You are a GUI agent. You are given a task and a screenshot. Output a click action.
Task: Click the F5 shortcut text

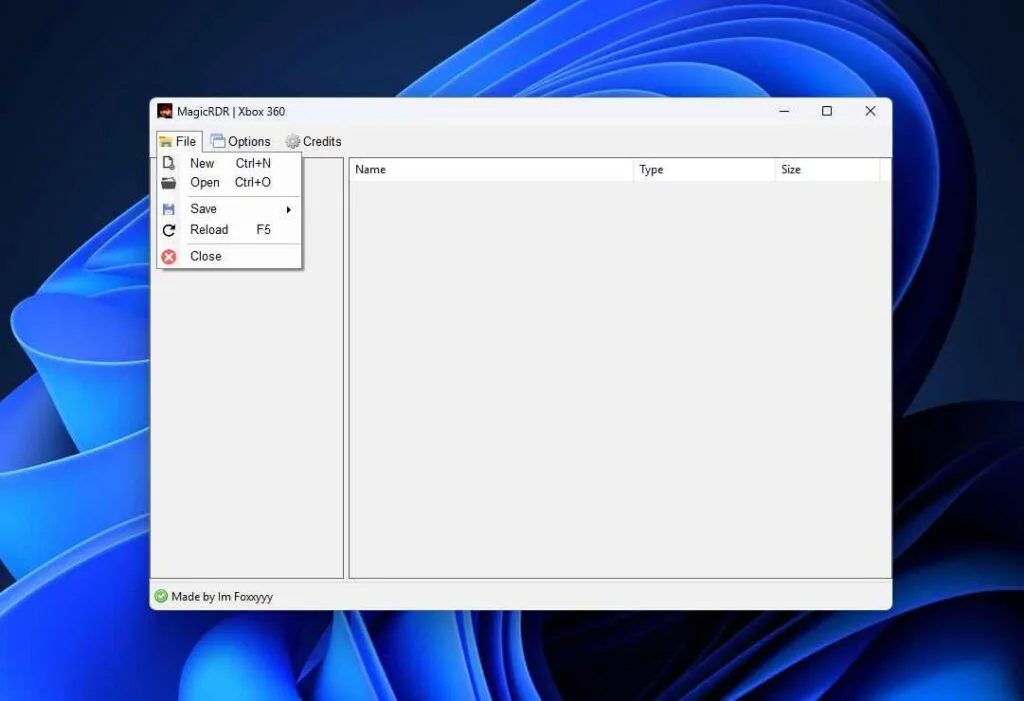tap(263, 230)
